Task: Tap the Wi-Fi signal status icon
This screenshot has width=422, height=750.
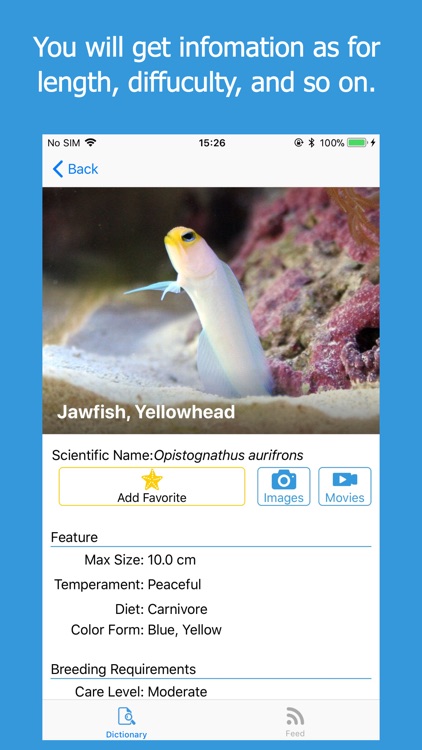Action: [x=90, y=142]
